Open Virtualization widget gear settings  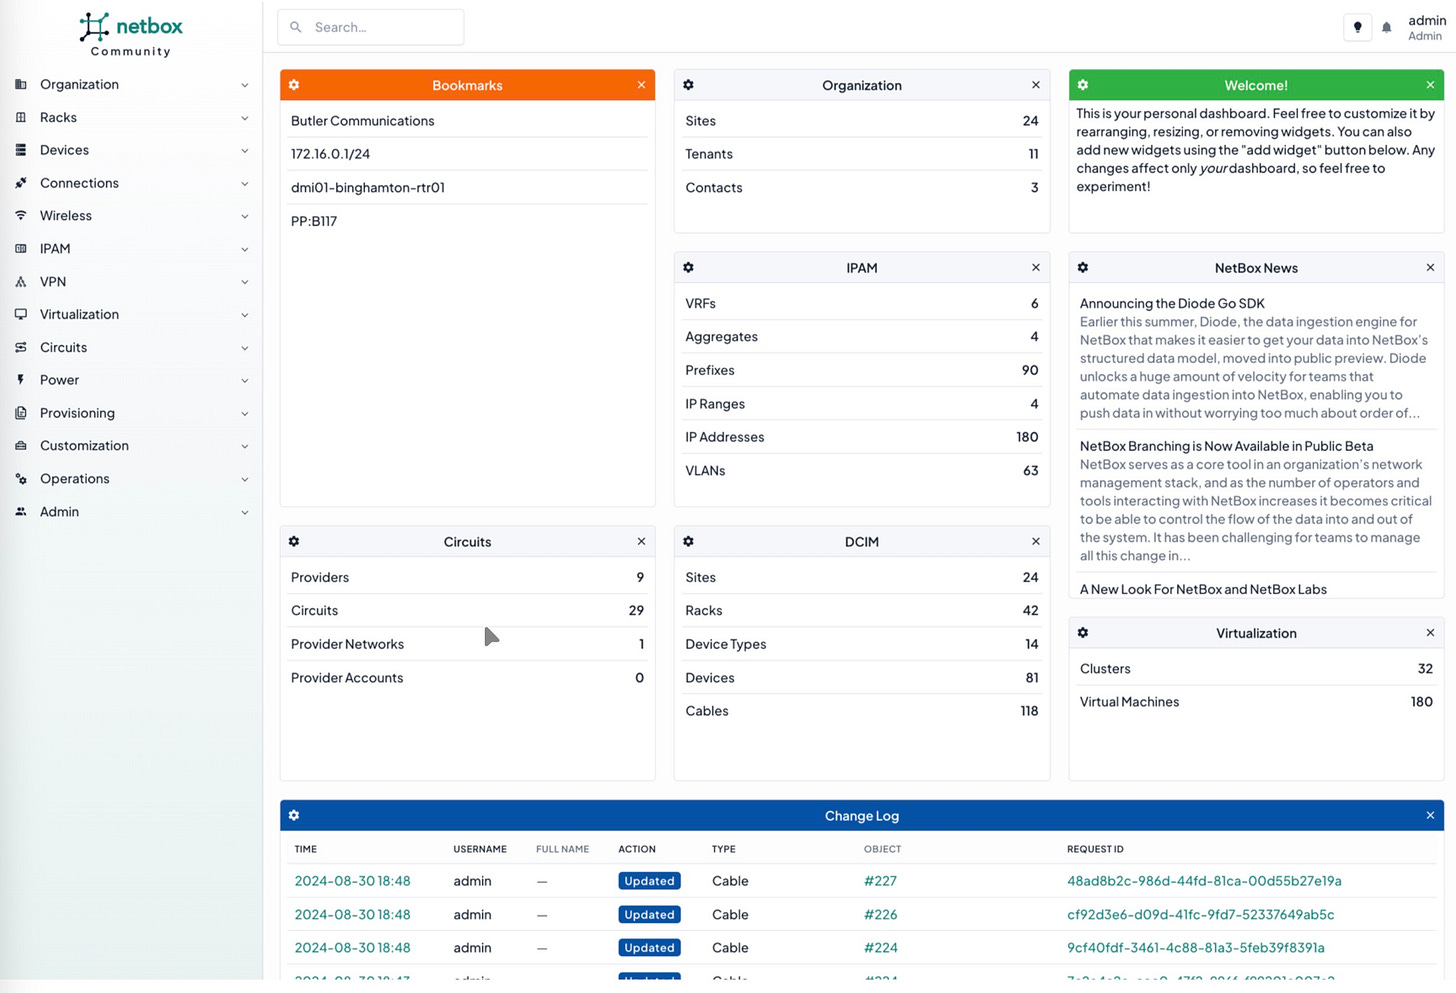tap(1083, 633)
